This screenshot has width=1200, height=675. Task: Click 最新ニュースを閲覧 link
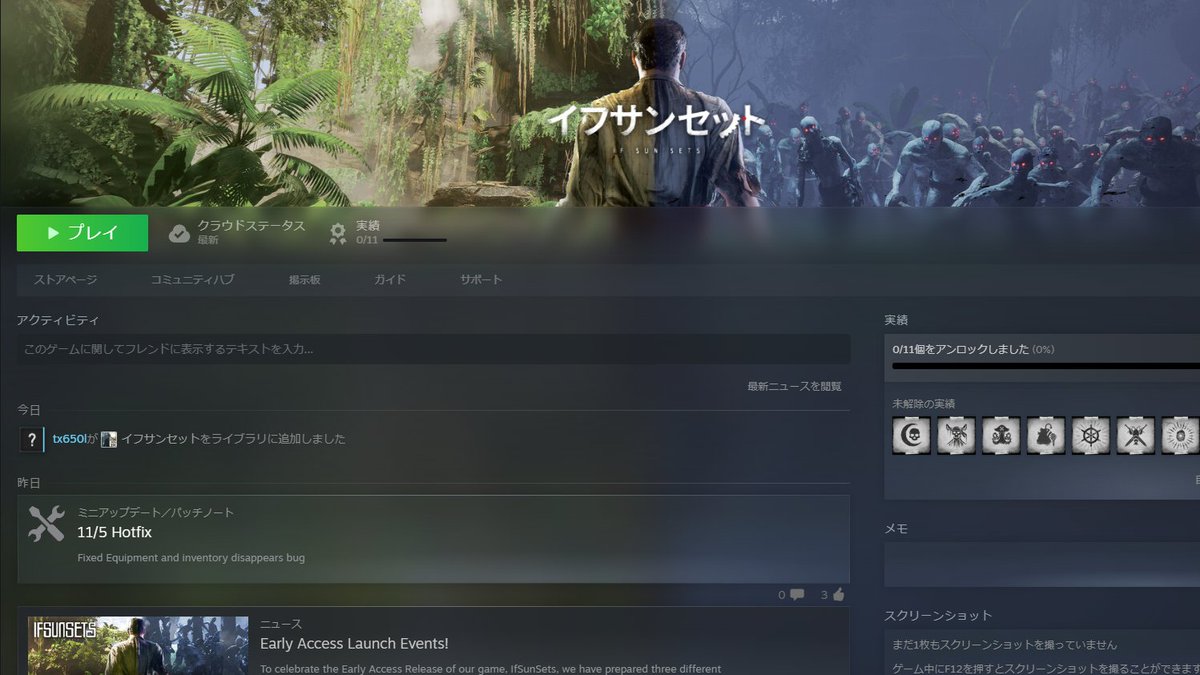pyautogui.click(x=794, y=386)
